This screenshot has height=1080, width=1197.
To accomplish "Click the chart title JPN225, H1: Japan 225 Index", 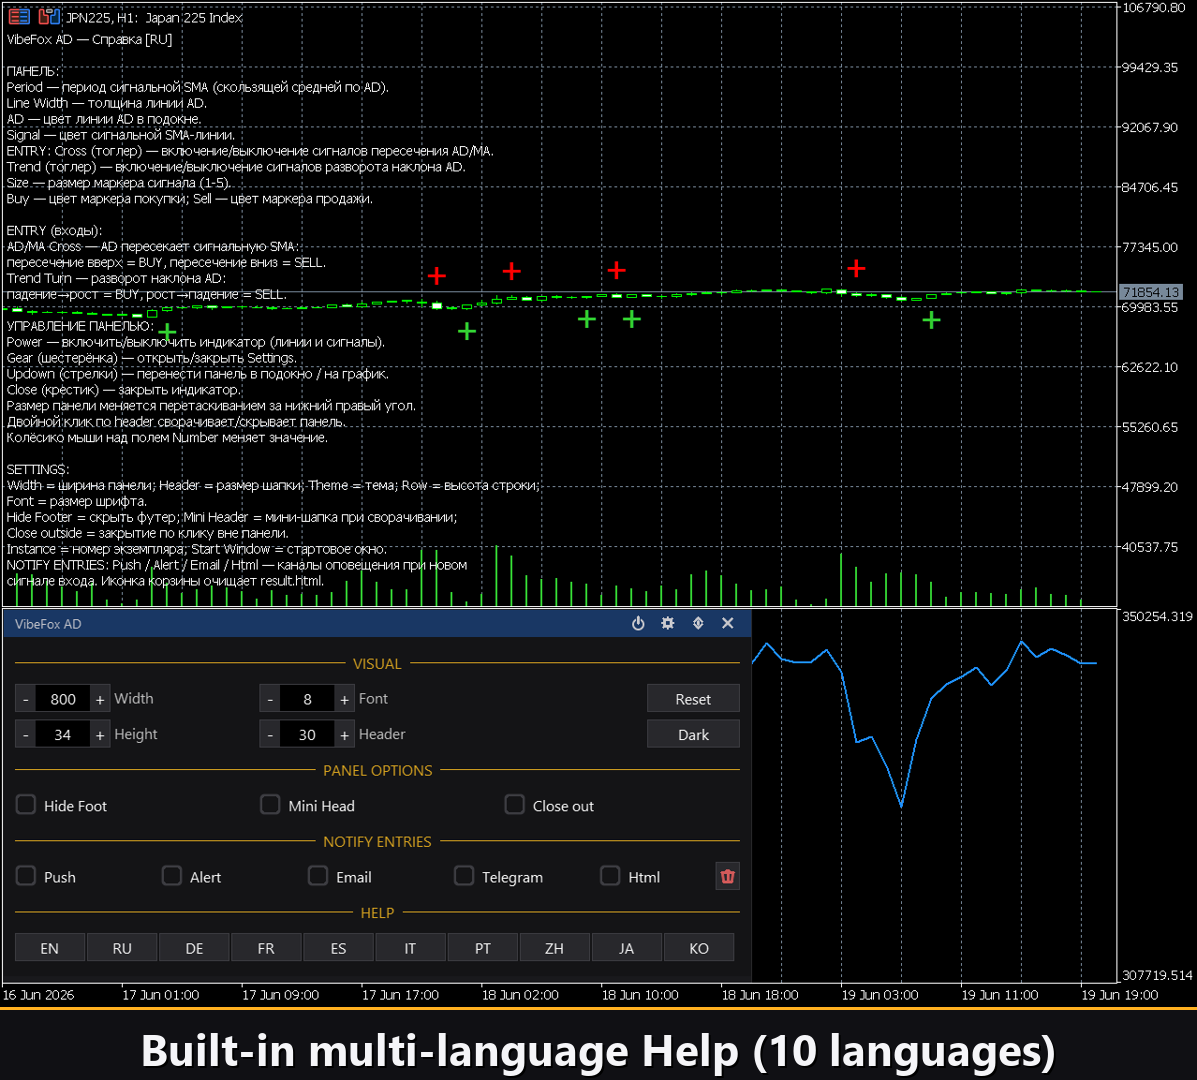I will coord(154,18).
